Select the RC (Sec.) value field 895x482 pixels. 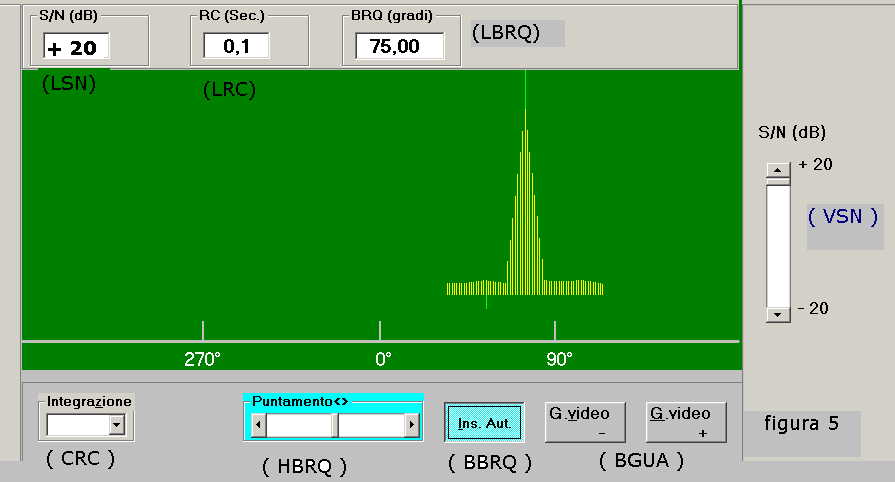click(x=236, y=46)
